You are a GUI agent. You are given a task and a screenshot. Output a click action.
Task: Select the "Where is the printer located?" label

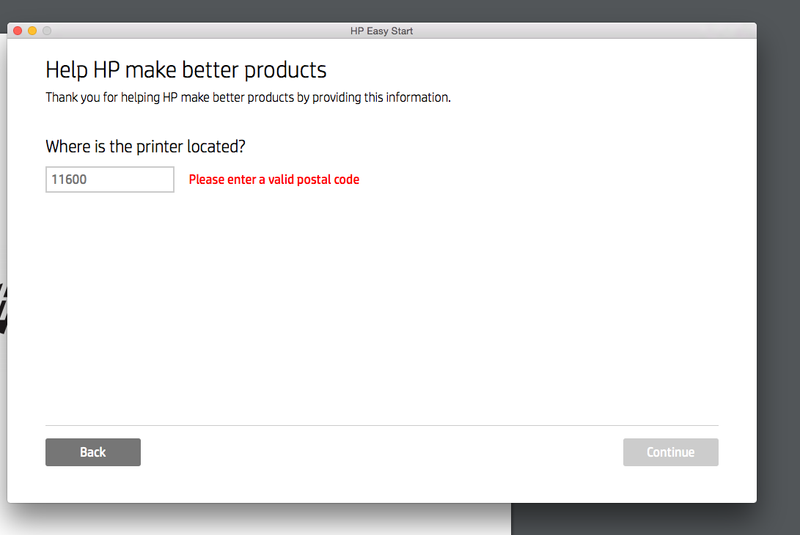pyautogui.click(x=146, y=147)
